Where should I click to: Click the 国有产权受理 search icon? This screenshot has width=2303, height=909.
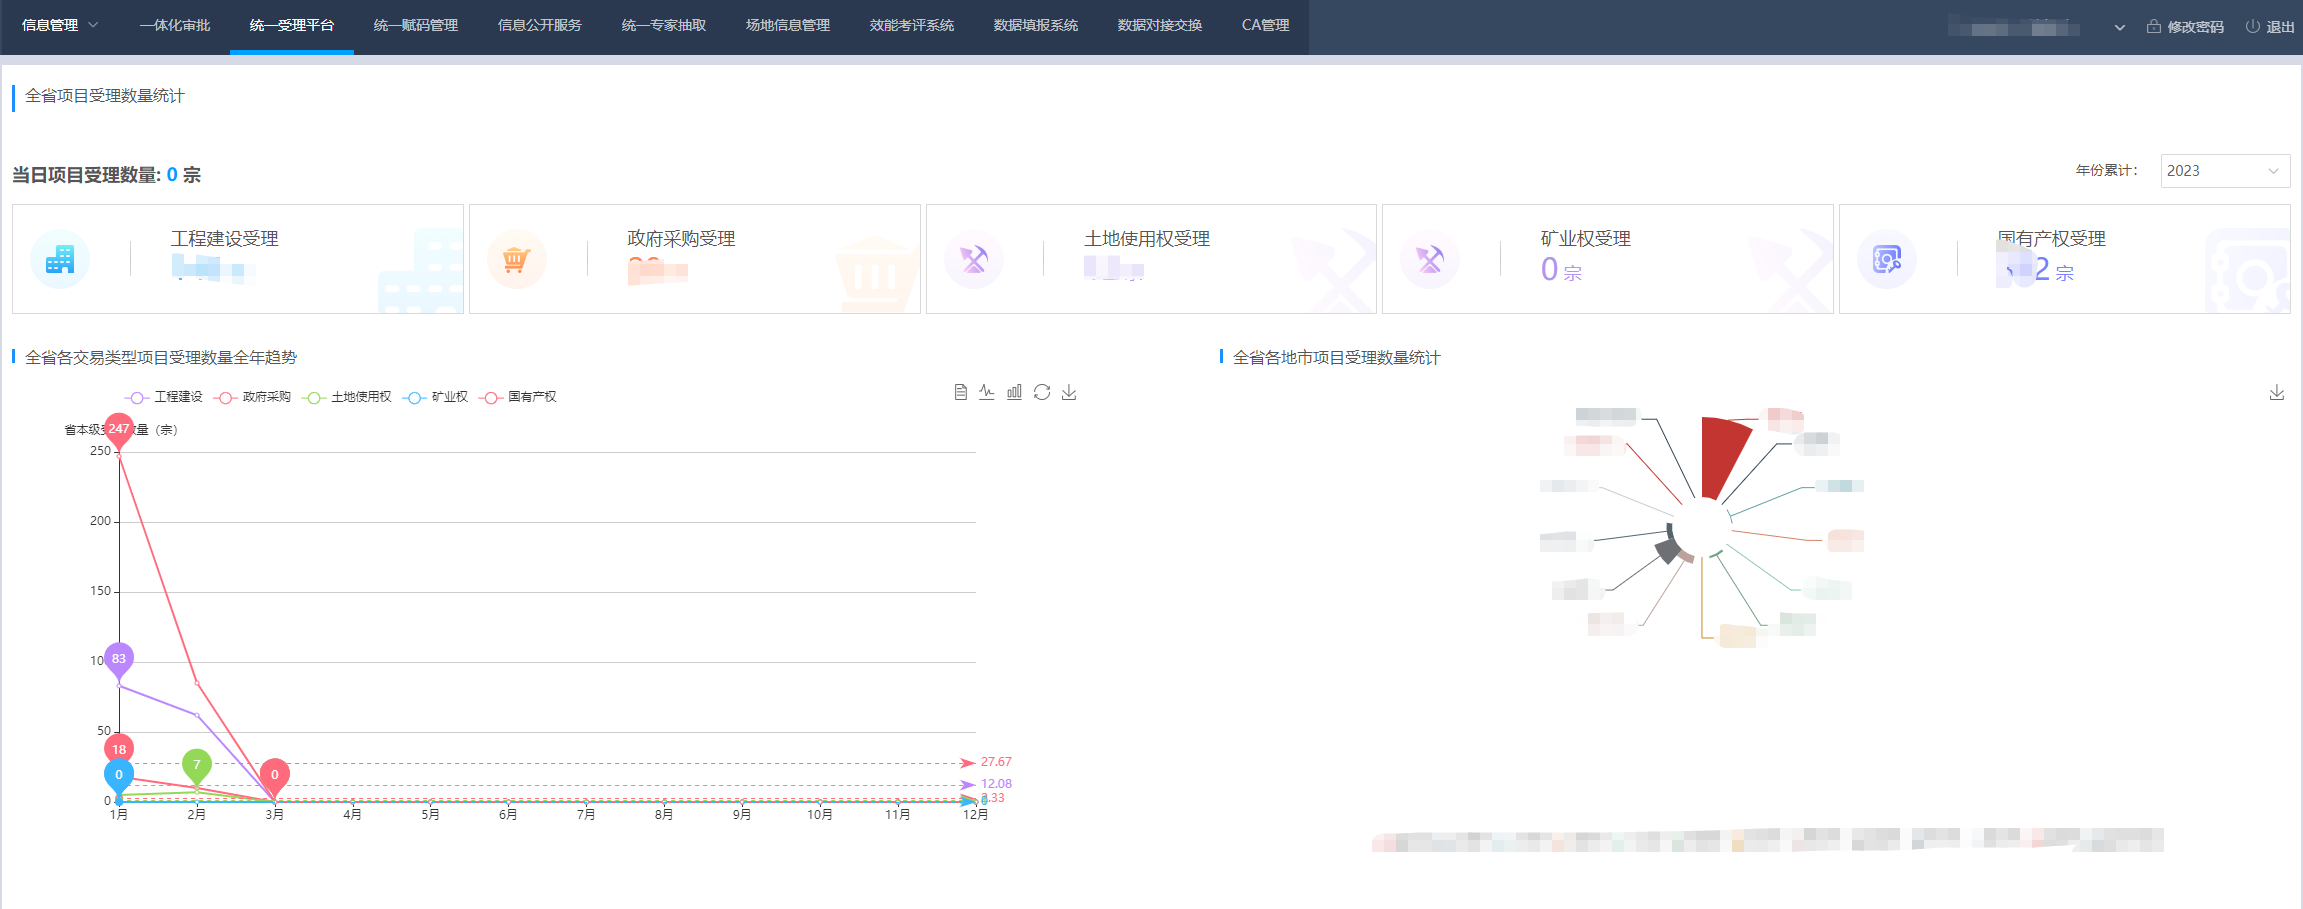(x=1887, y=259)
